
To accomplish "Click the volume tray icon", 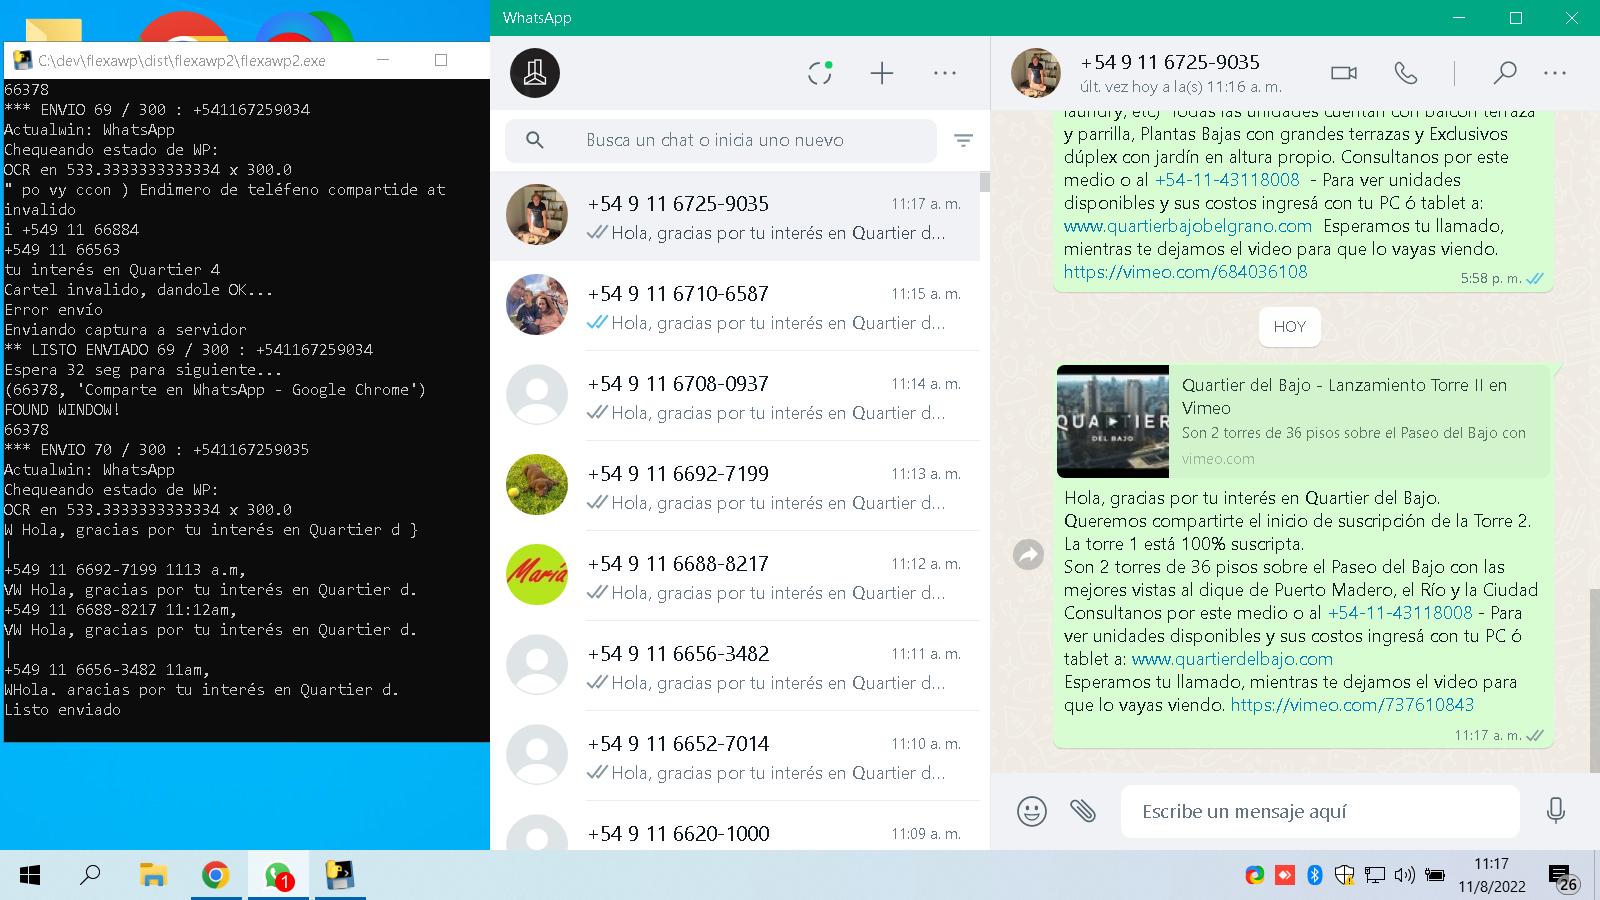I will coord(1404,876).
